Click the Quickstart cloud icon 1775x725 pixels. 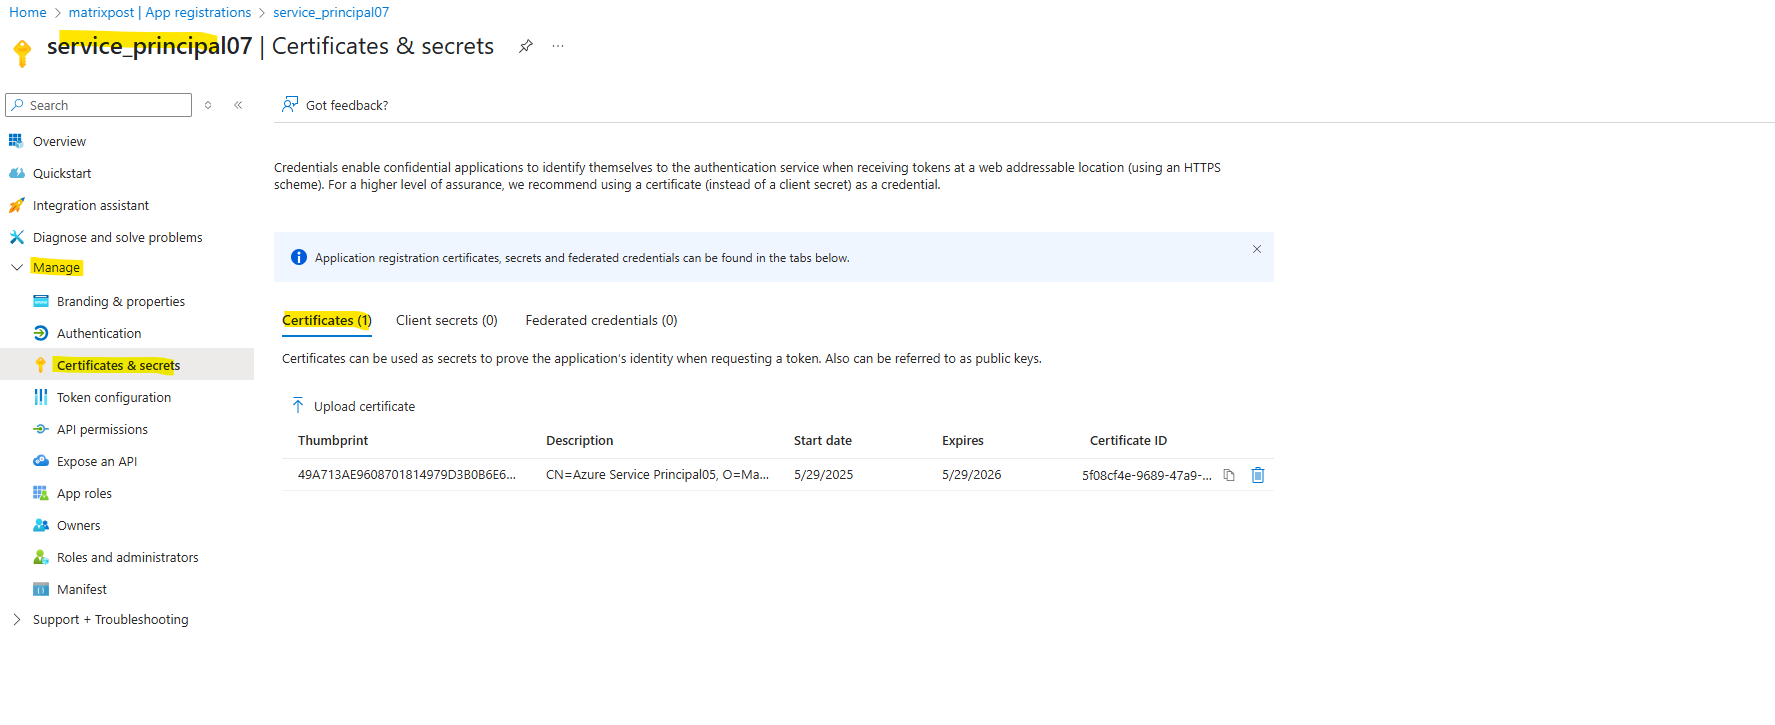16,173
